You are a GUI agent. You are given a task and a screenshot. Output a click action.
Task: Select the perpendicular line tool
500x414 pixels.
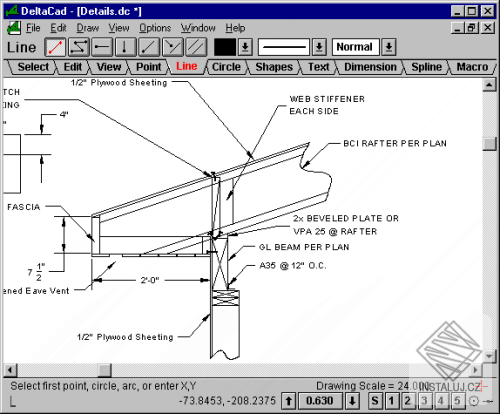(173, 47)
